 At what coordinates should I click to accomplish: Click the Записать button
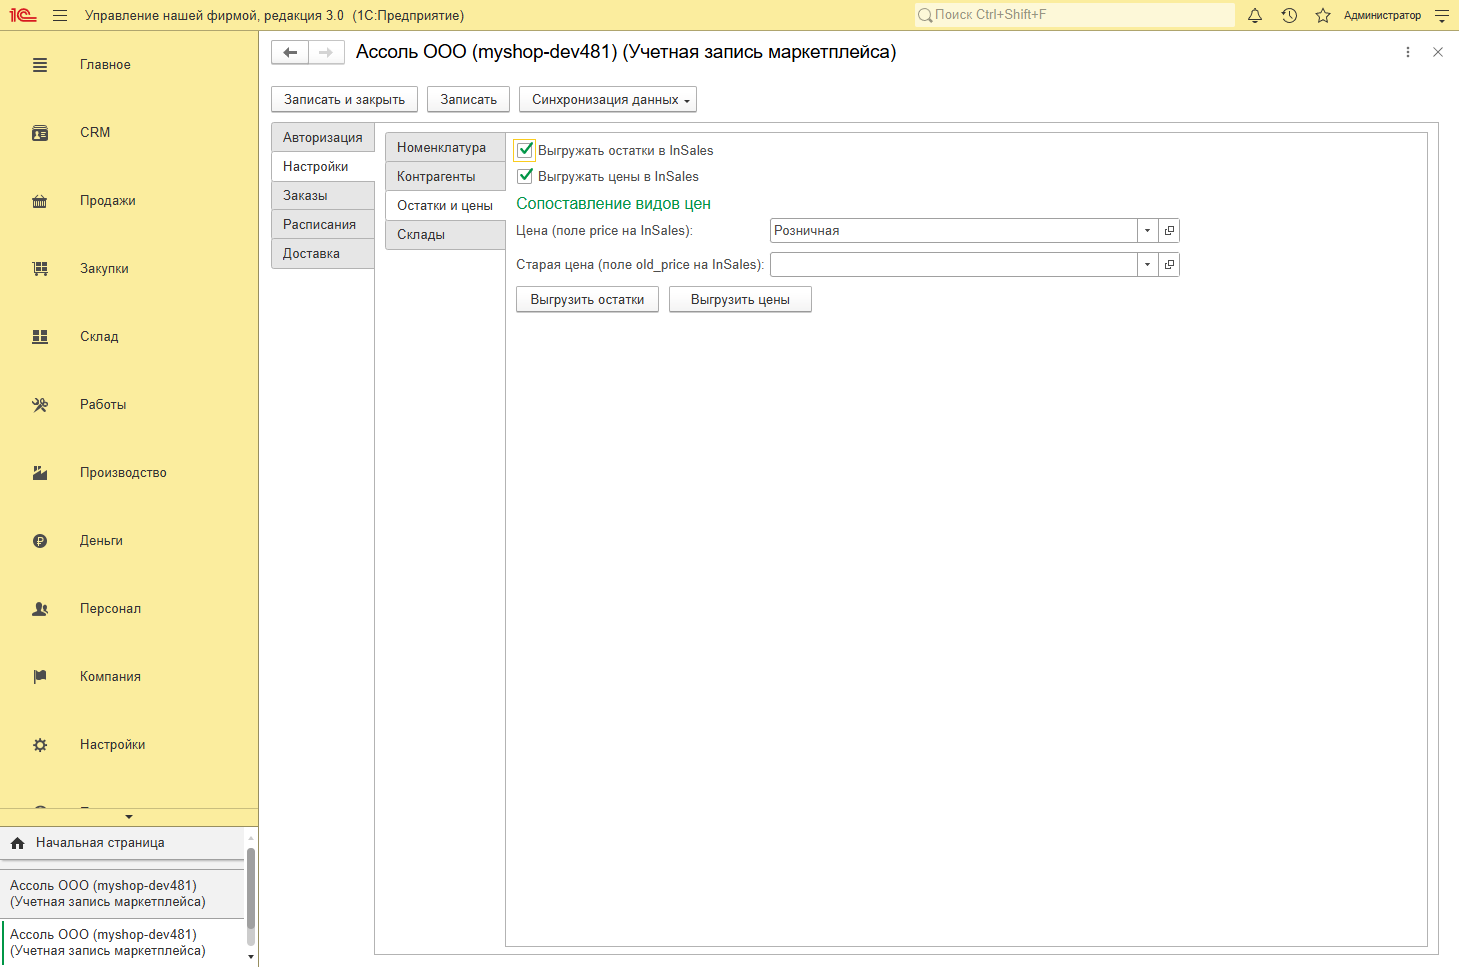coord(469,100)
